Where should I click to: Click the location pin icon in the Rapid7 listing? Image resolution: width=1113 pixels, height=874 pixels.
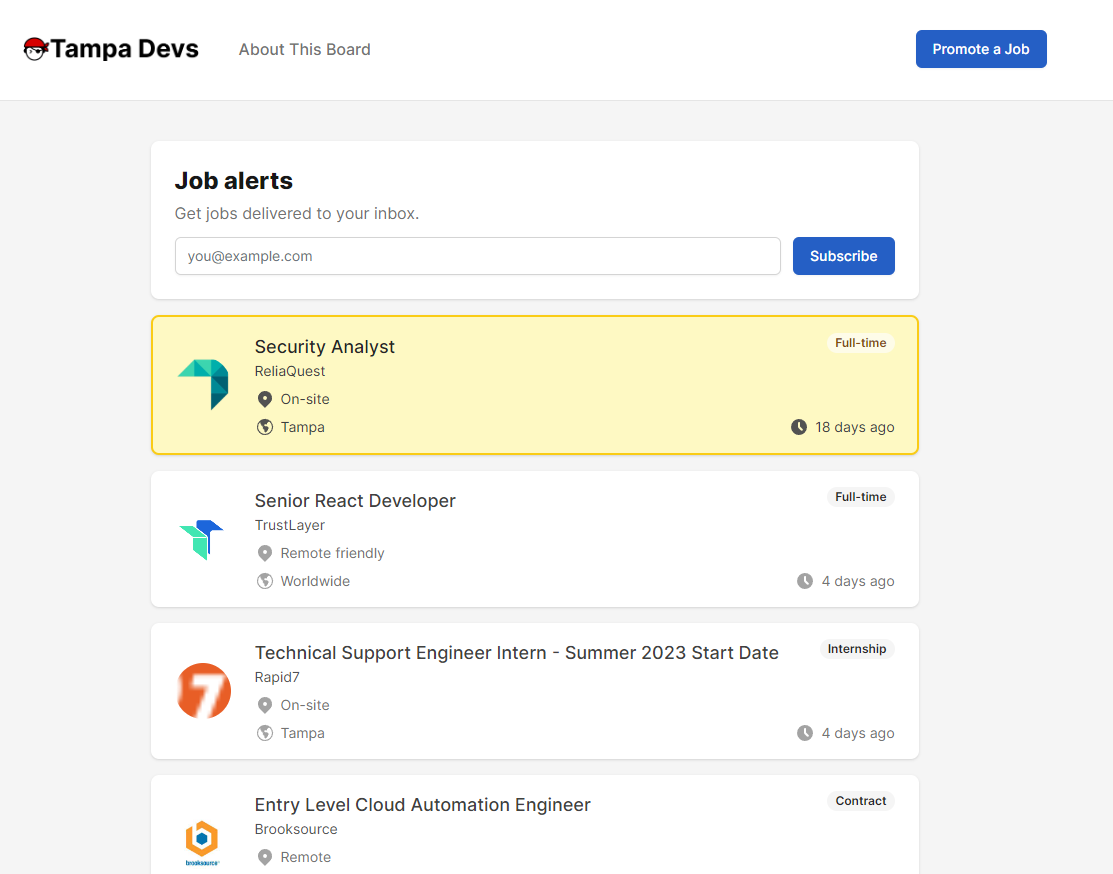[x=265, y=705]
